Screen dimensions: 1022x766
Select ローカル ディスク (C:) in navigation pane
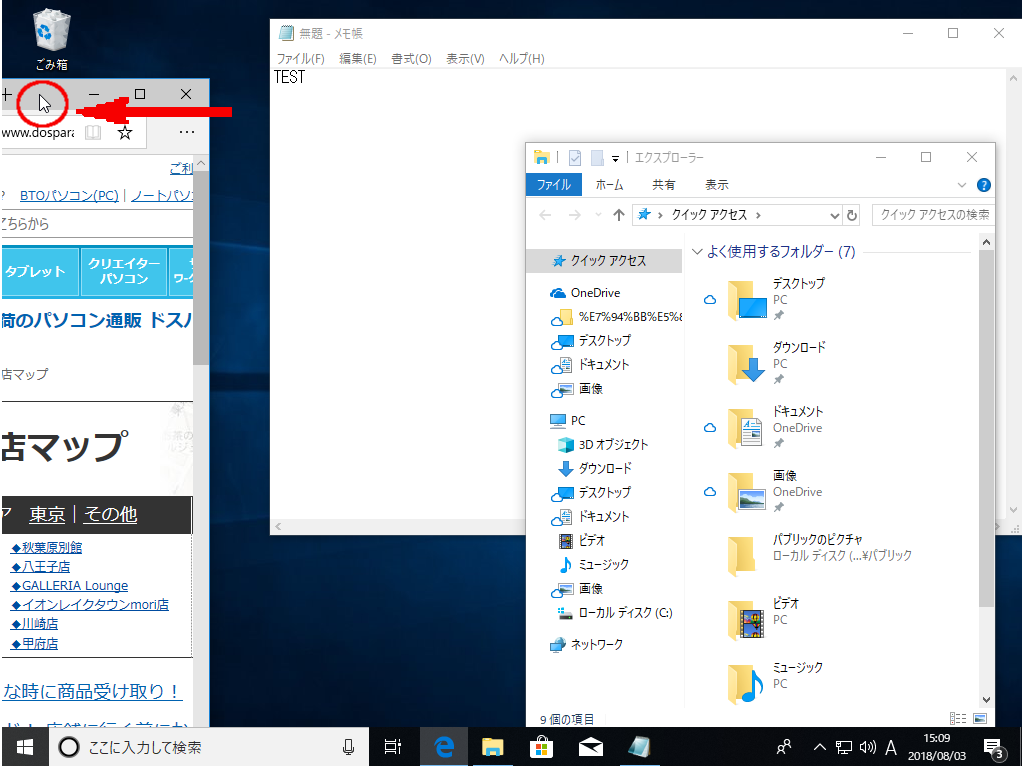[615, 613]
